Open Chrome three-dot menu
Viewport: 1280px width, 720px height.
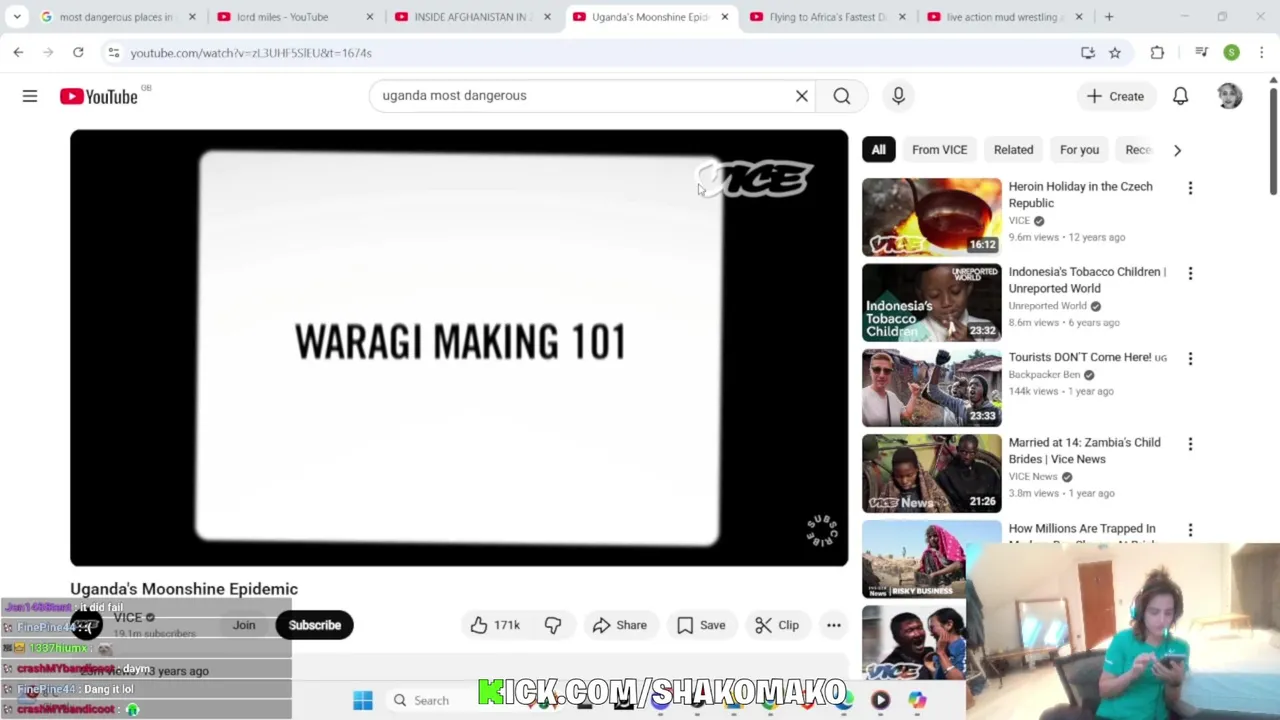point(1262,52)
